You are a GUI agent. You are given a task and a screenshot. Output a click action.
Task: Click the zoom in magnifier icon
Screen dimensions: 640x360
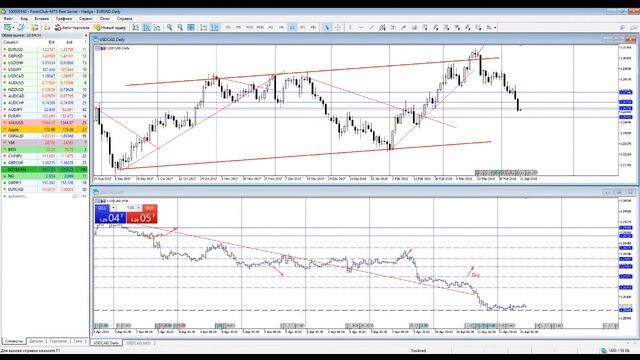(x=169, y=27)
